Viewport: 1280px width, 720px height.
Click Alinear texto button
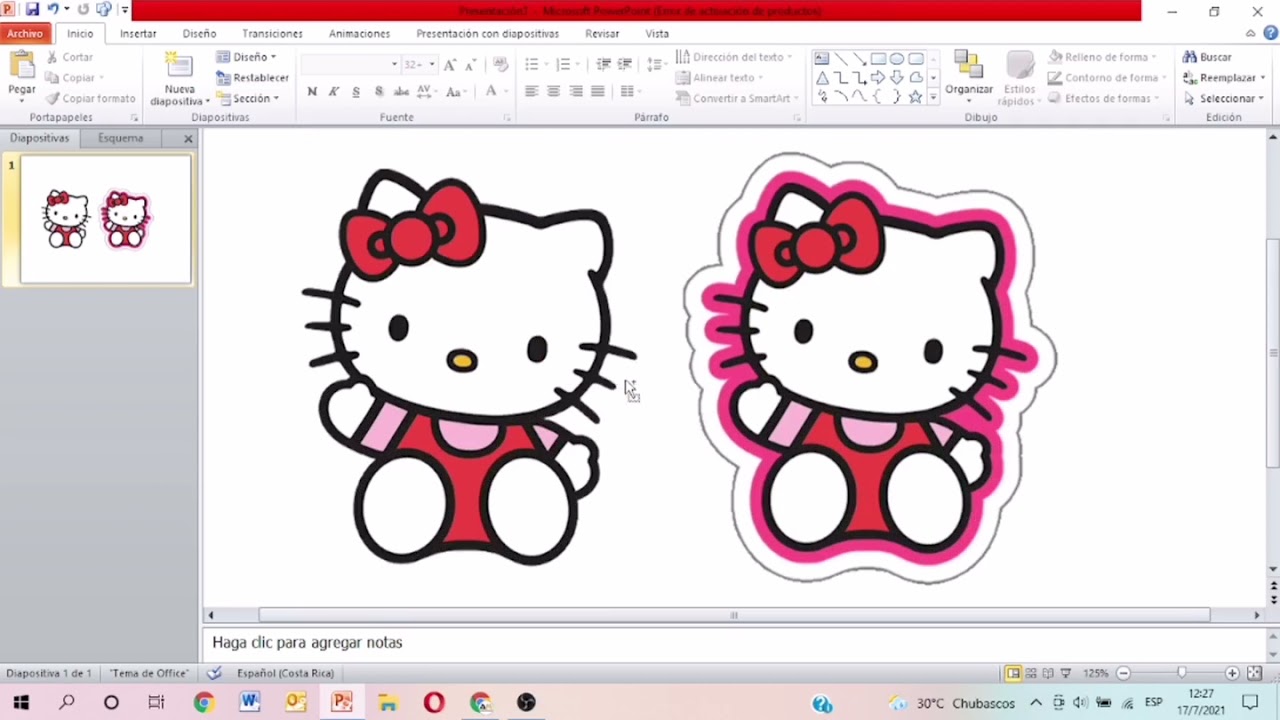[719, 78]
